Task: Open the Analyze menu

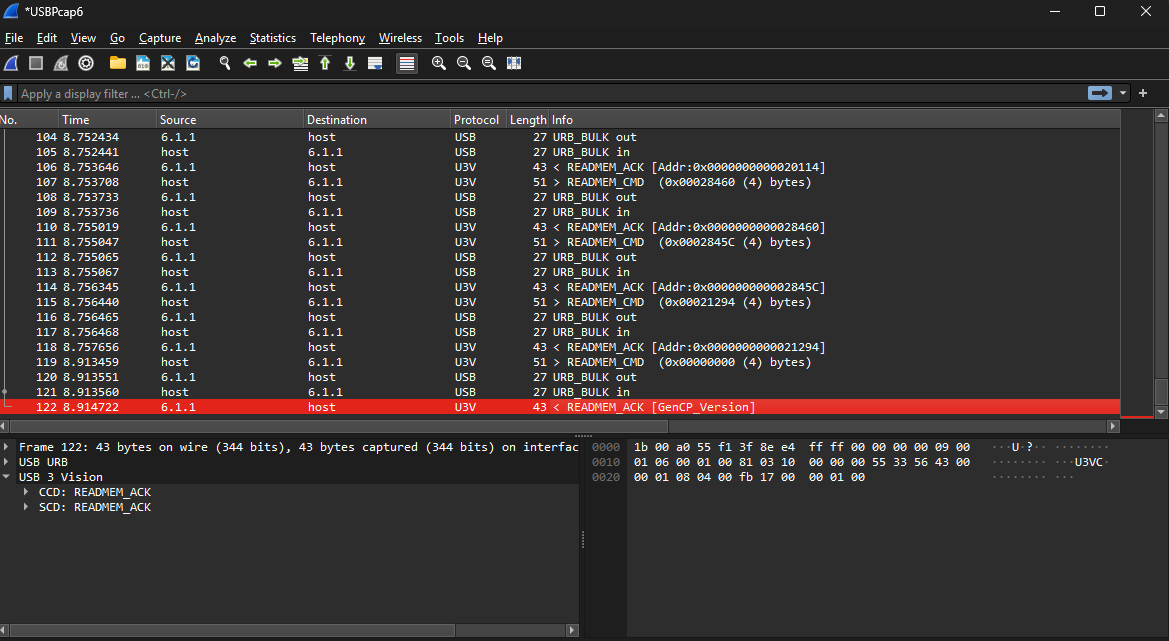Action: (x=215, y=38)
